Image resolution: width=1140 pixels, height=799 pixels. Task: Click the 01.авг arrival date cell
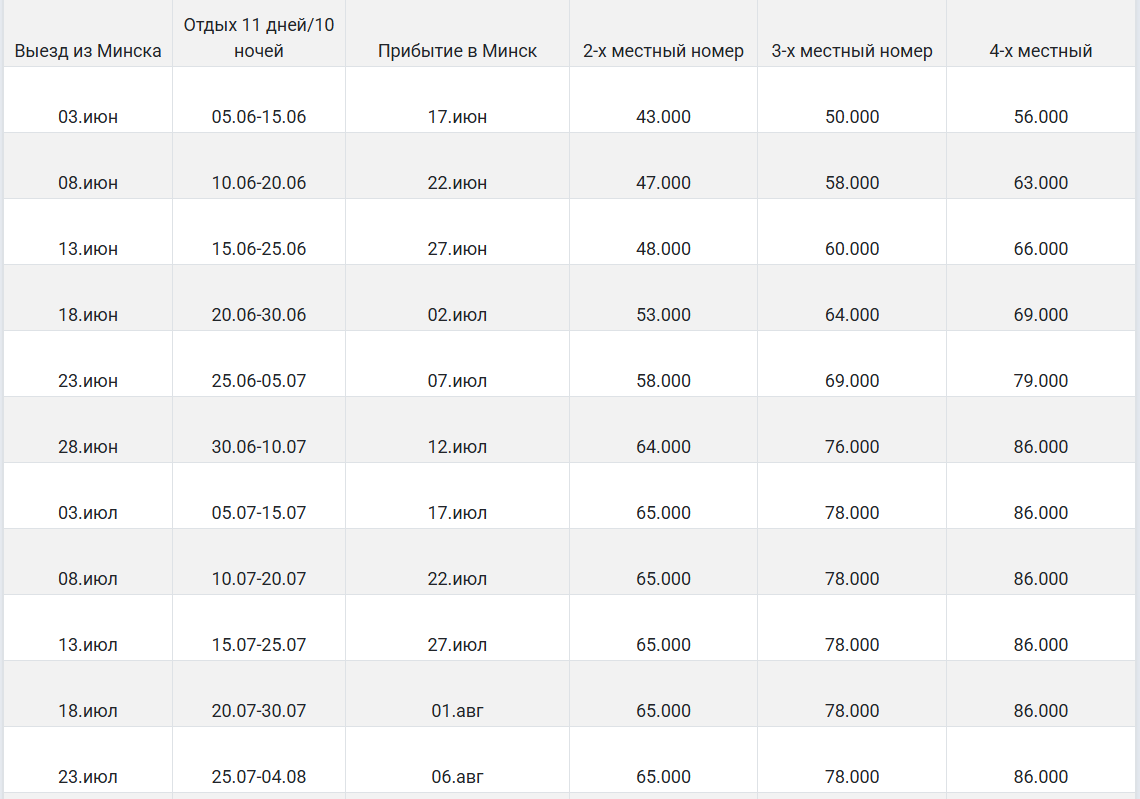coord(457,711)
